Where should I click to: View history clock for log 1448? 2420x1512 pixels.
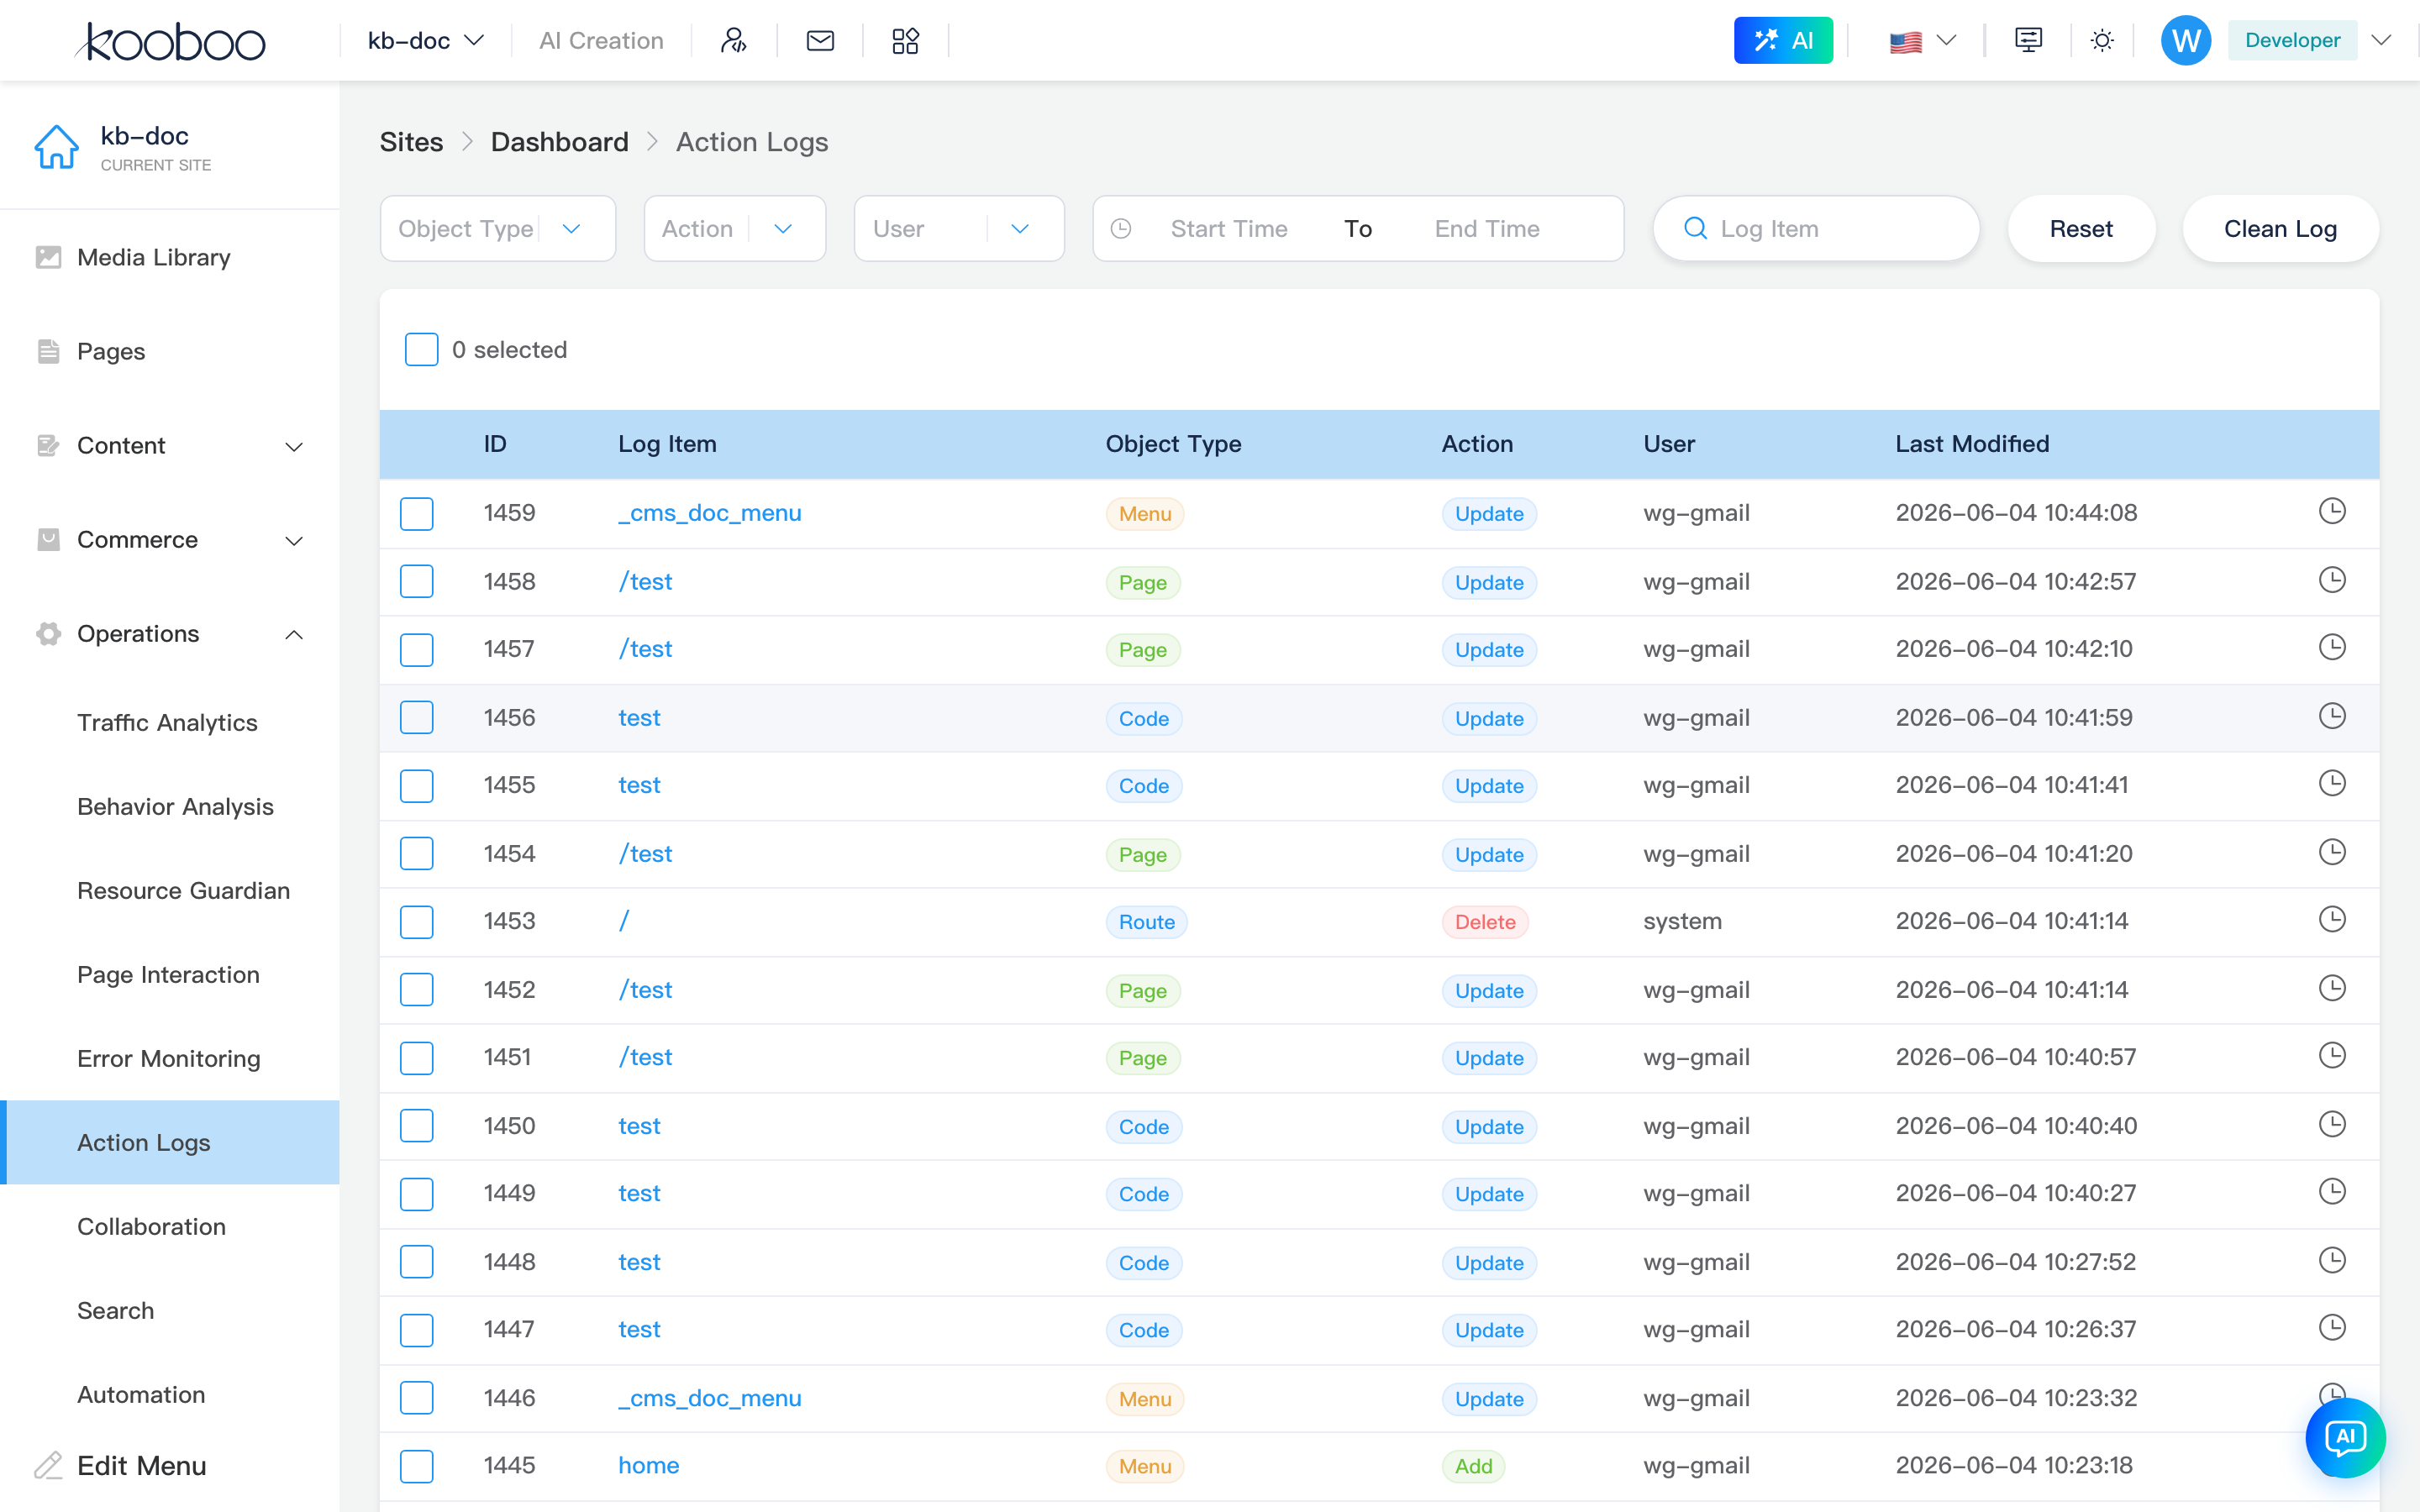coord(2332,1260)
